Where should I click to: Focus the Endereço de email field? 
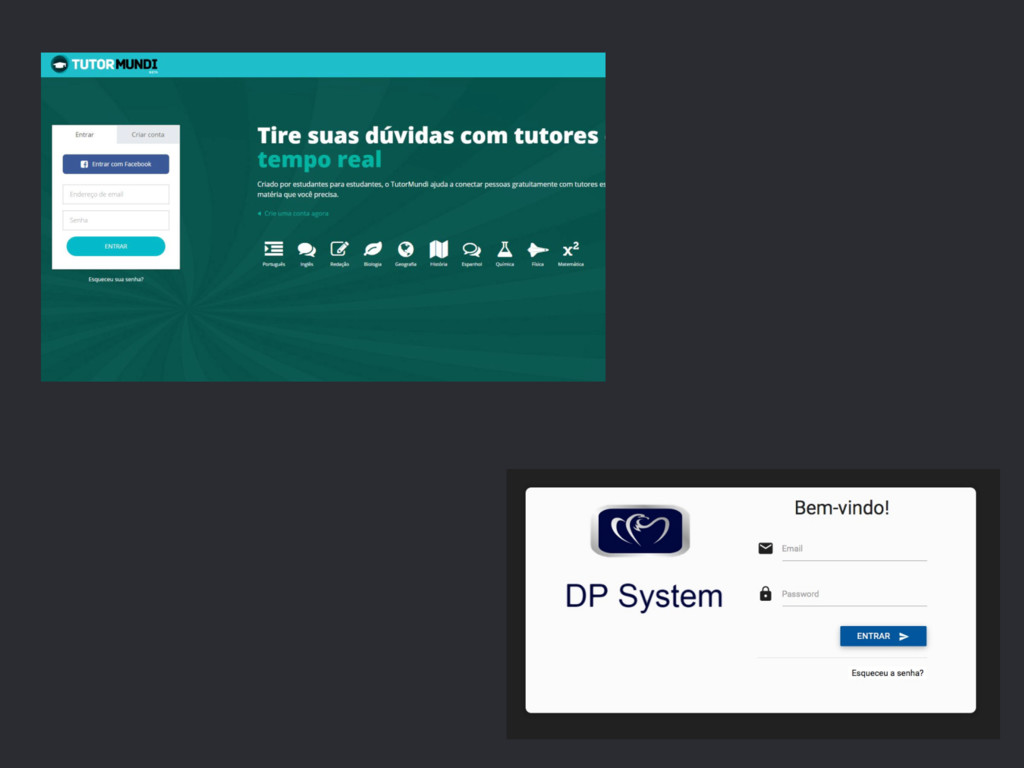(x=116, y=194)
